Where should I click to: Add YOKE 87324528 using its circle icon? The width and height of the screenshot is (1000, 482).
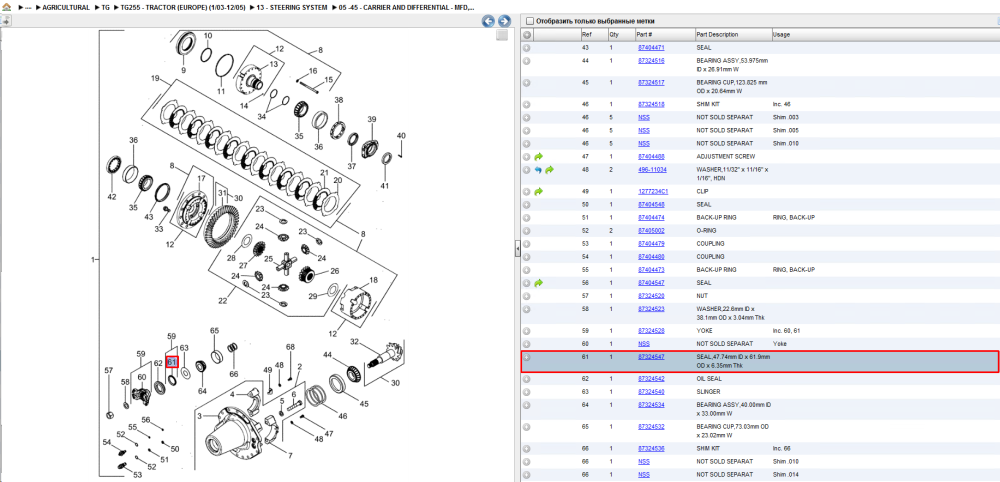[x=527, y=330]
